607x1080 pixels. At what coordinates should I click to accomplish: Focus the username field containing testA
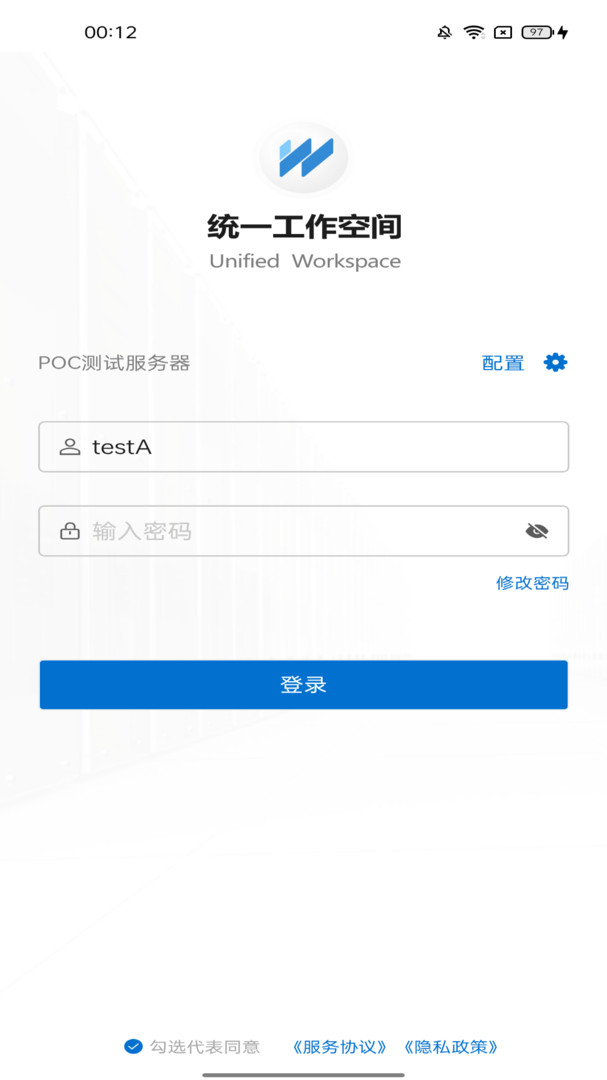coord(304,447)
